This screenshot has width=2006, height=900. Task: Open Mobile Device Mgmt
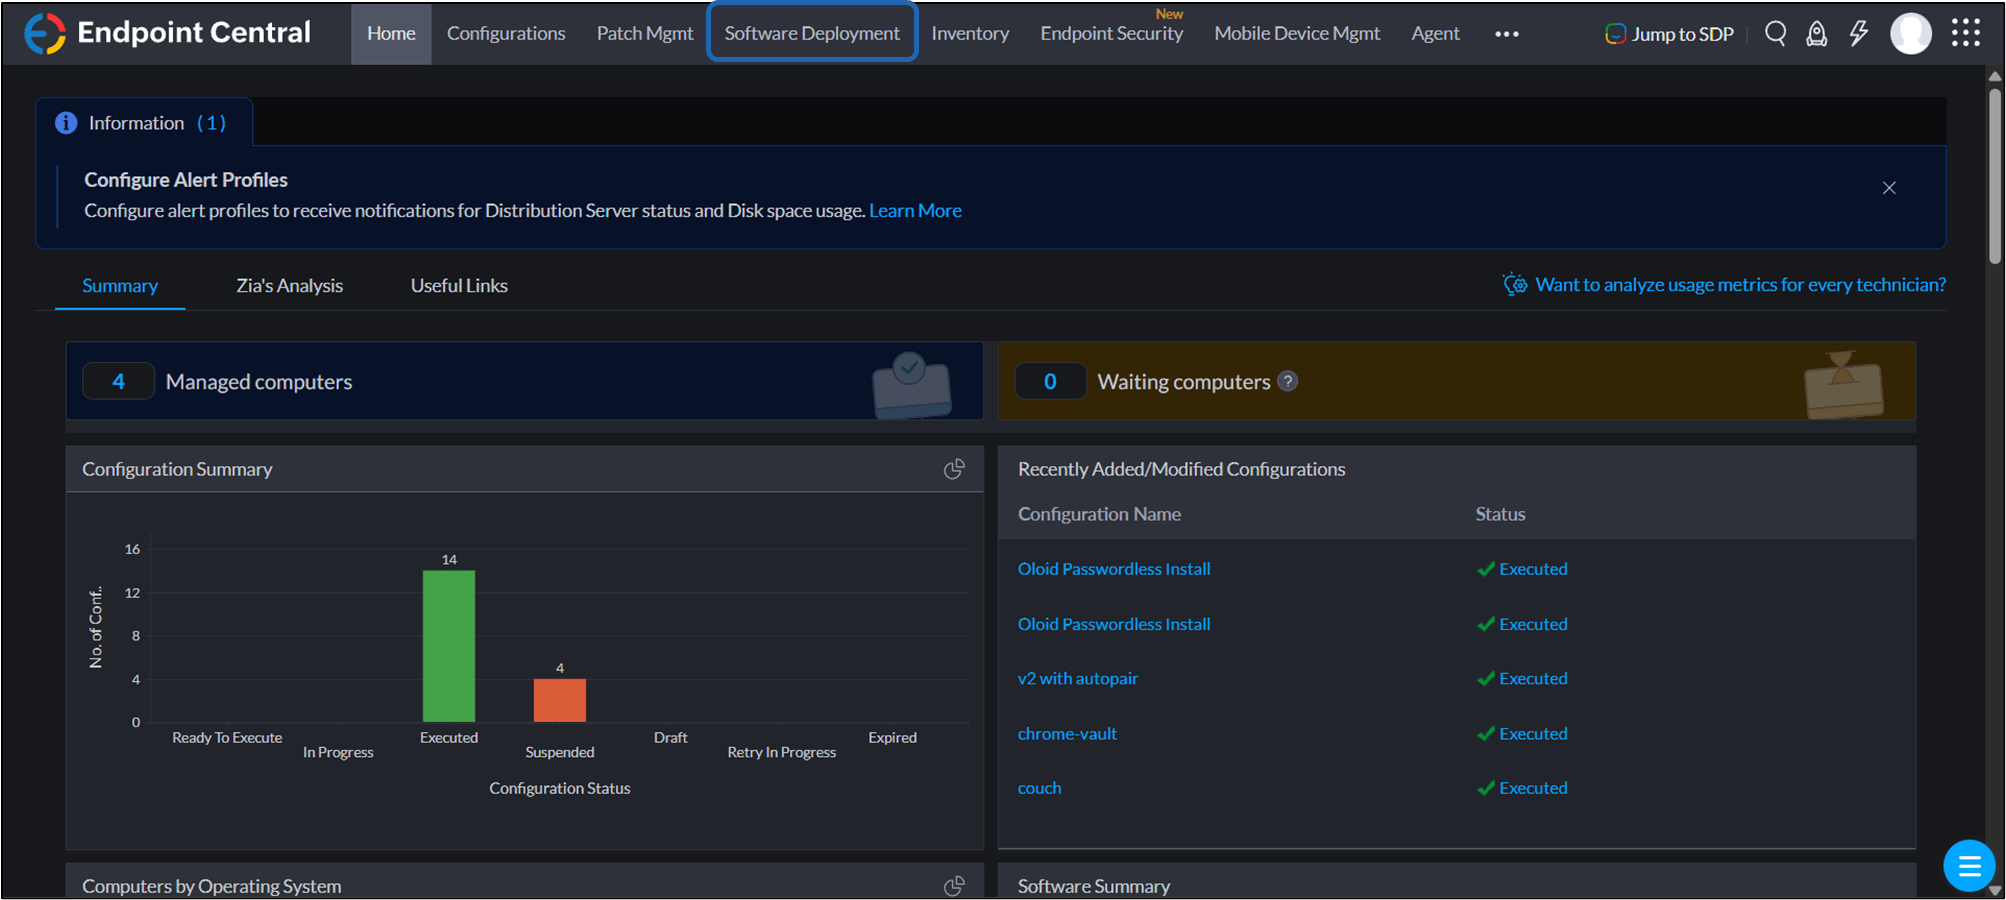(x=1297, y=34)
